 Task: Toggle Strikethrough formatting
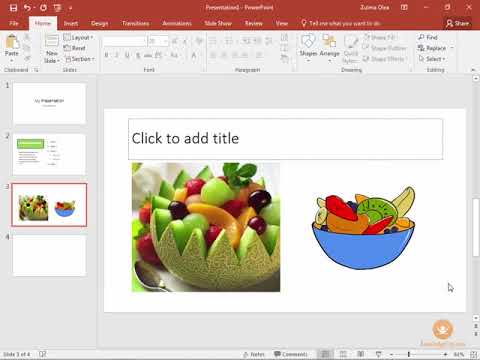[148, 56]
